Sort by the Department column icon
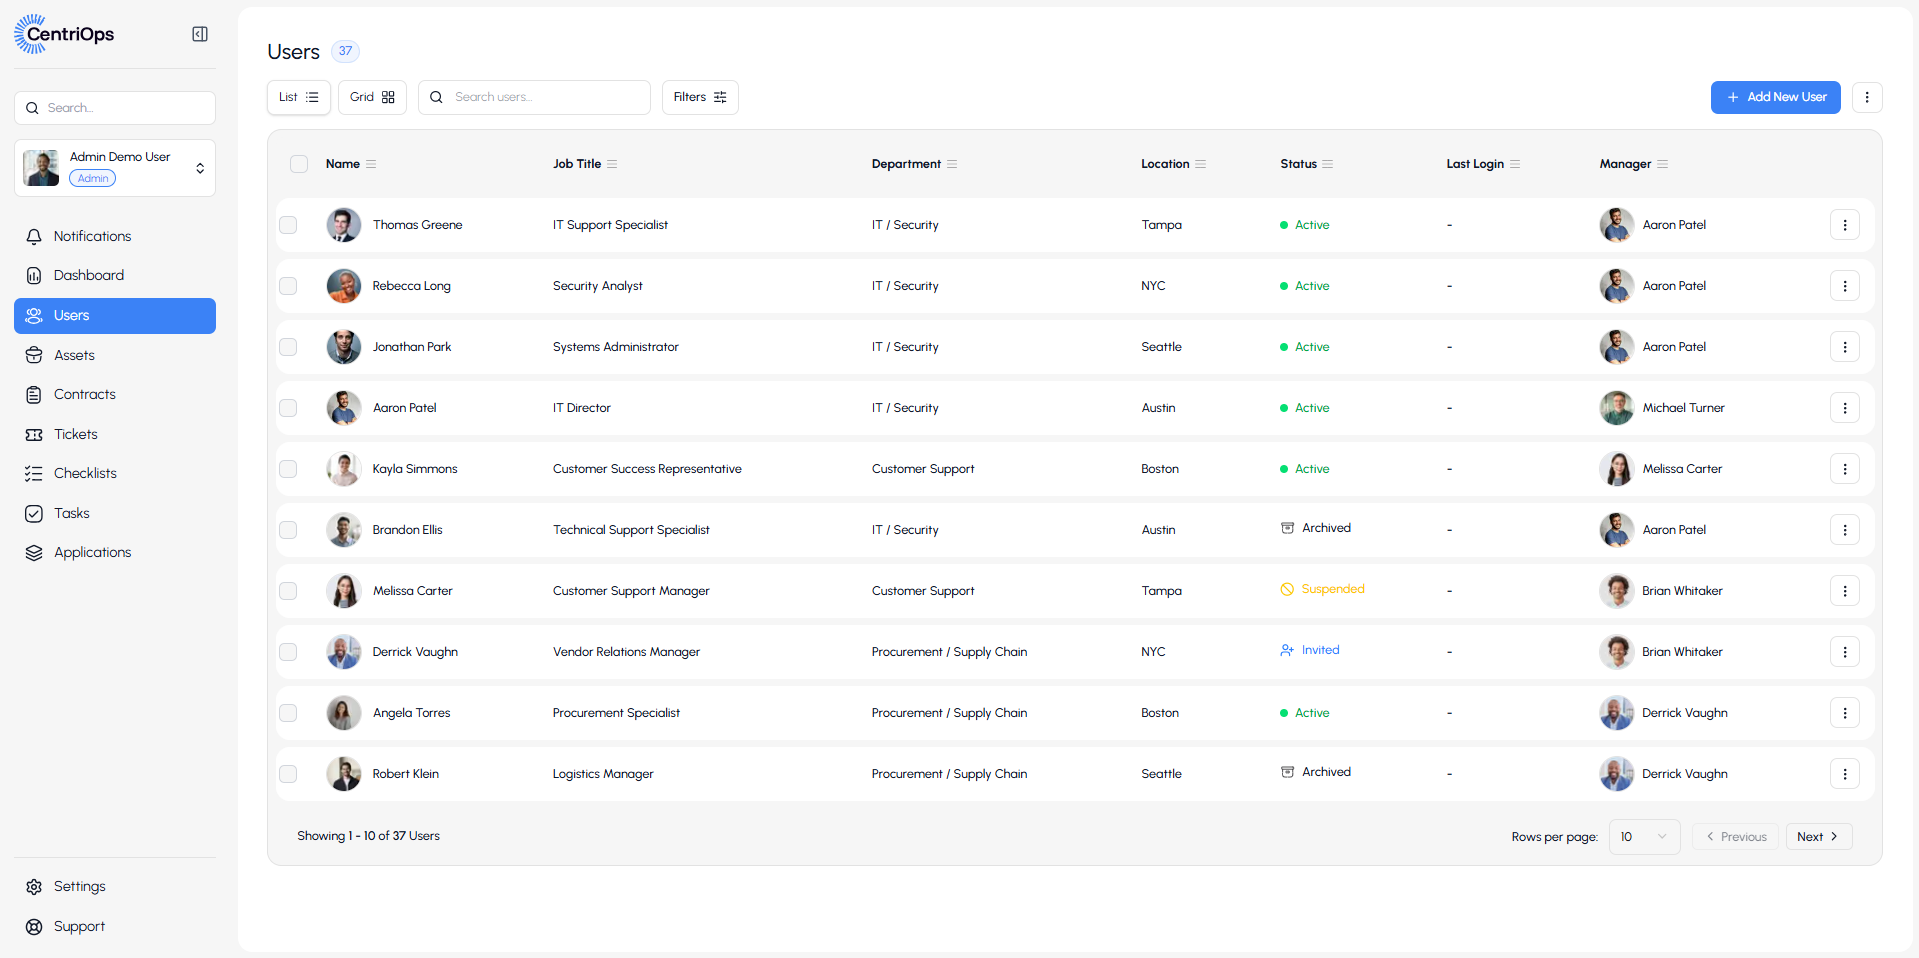This screenshot has width=1919, height=958. click(x=952, y=164)
